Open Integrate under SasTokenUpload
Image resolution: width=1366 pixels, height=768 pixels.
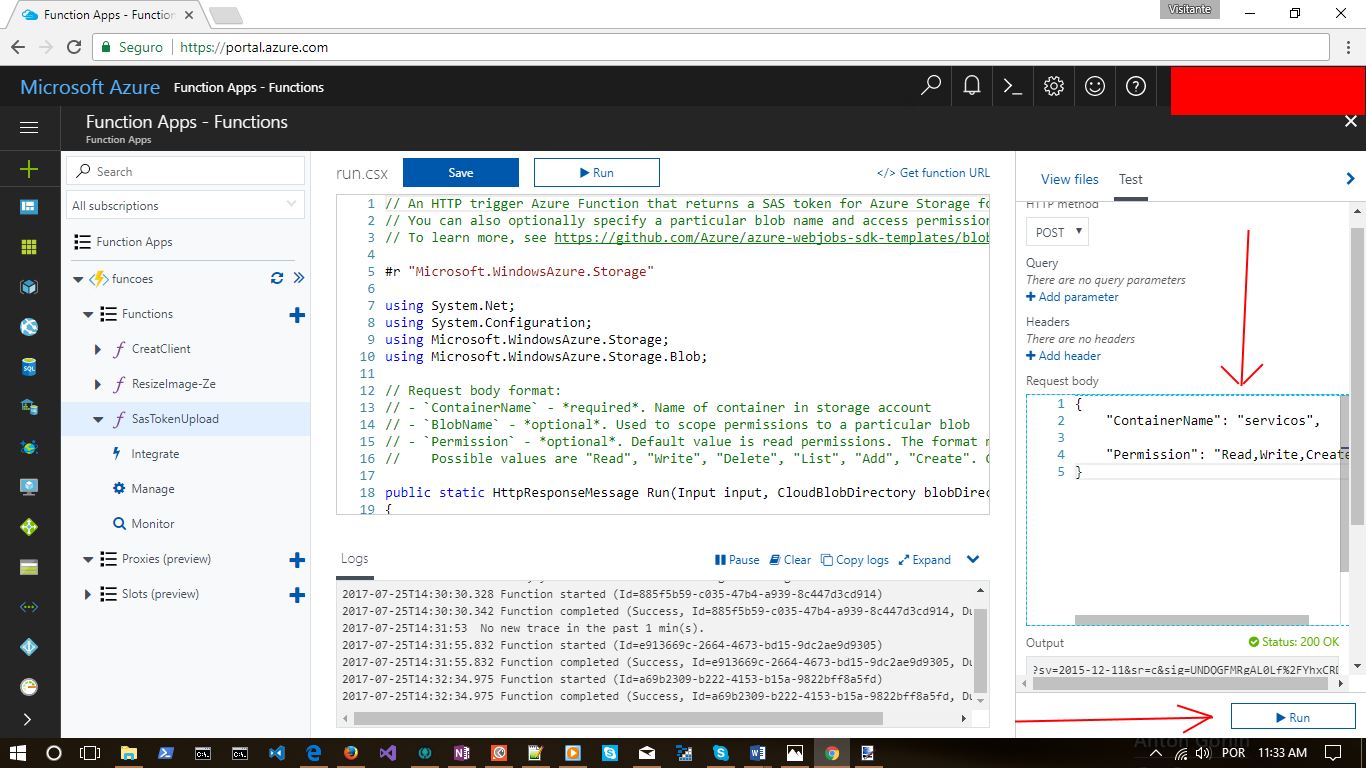155,454
